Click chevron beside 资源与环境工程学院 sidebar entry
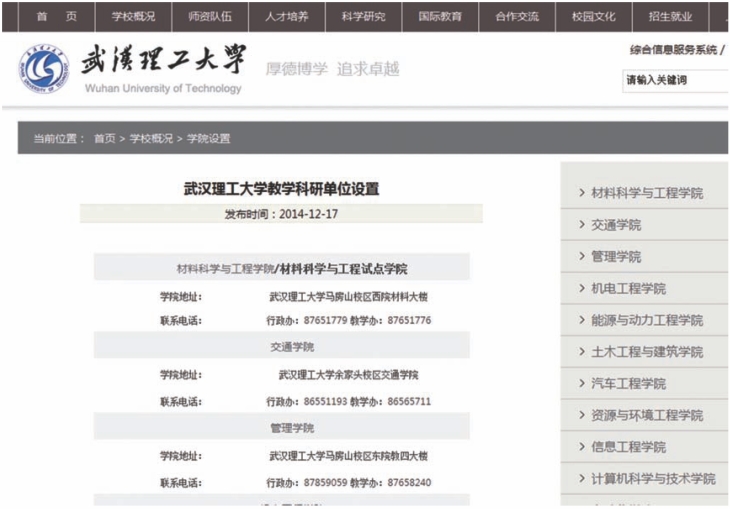Image resolution: width=730 pixels, height=509 pixels. (581, 414)
